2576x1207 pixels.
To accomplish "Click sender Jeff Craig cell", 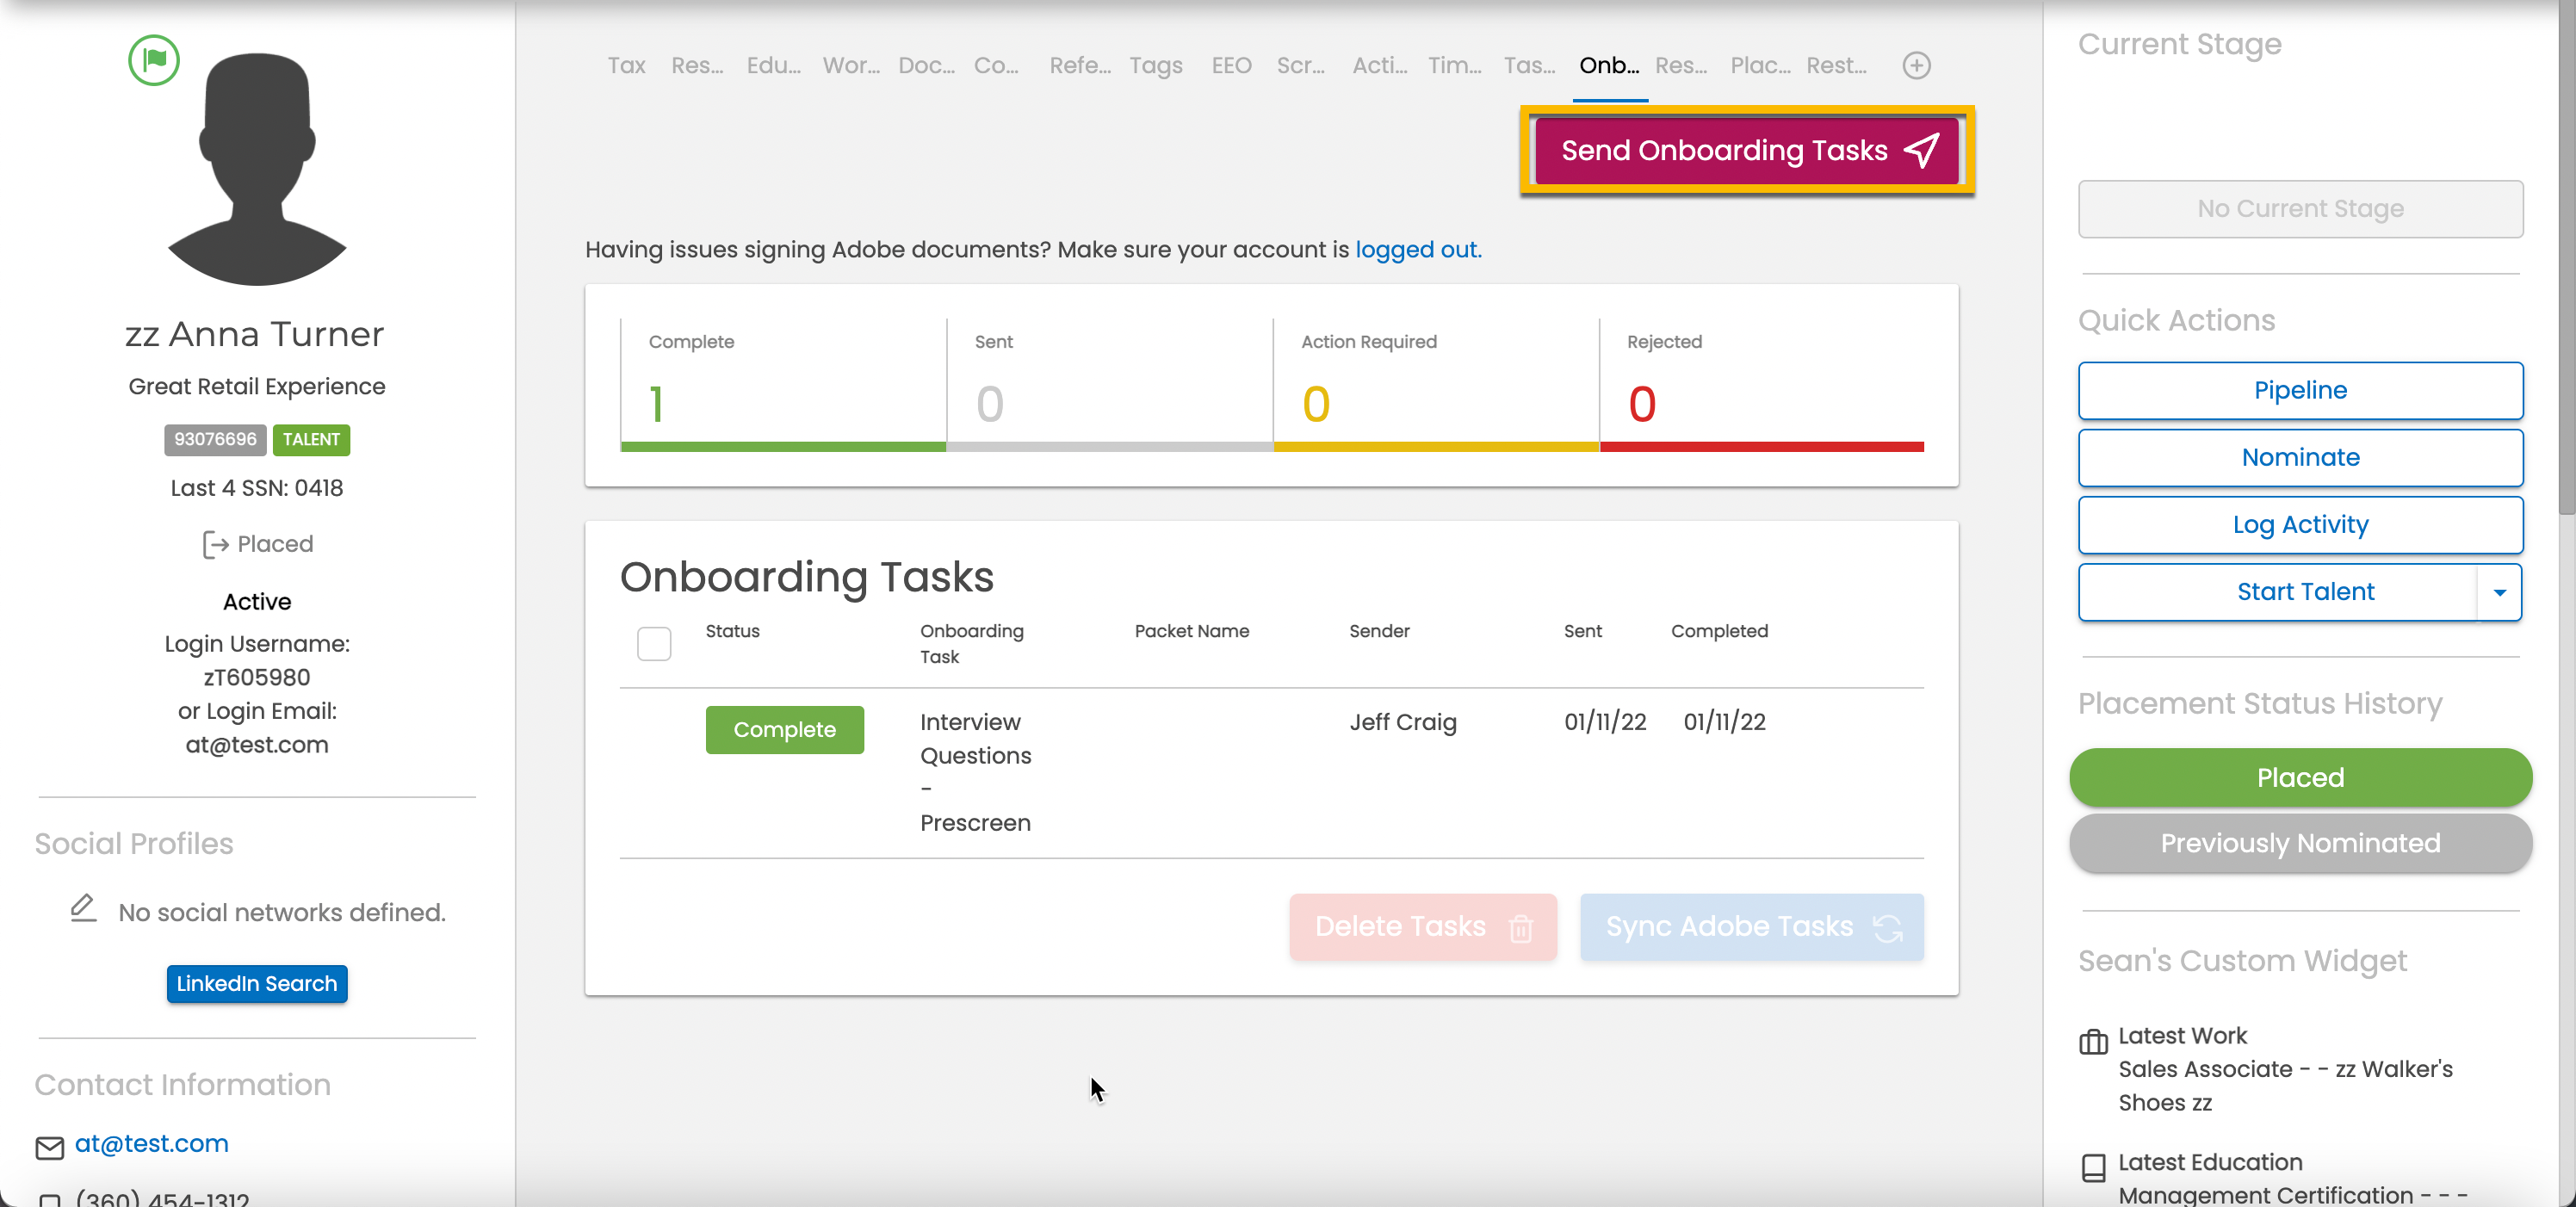I will [x=1402, y=722].
